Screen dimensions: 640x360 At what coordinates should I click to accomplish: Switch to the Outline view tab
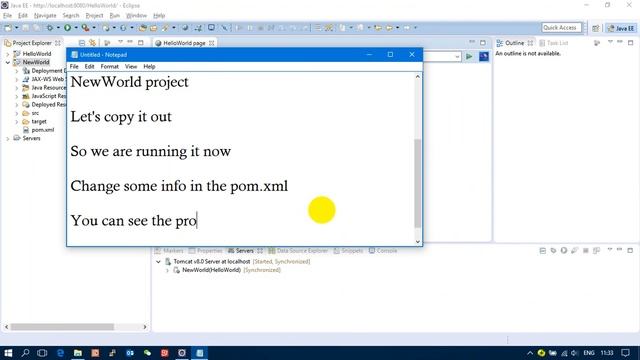tap(514, 43)
